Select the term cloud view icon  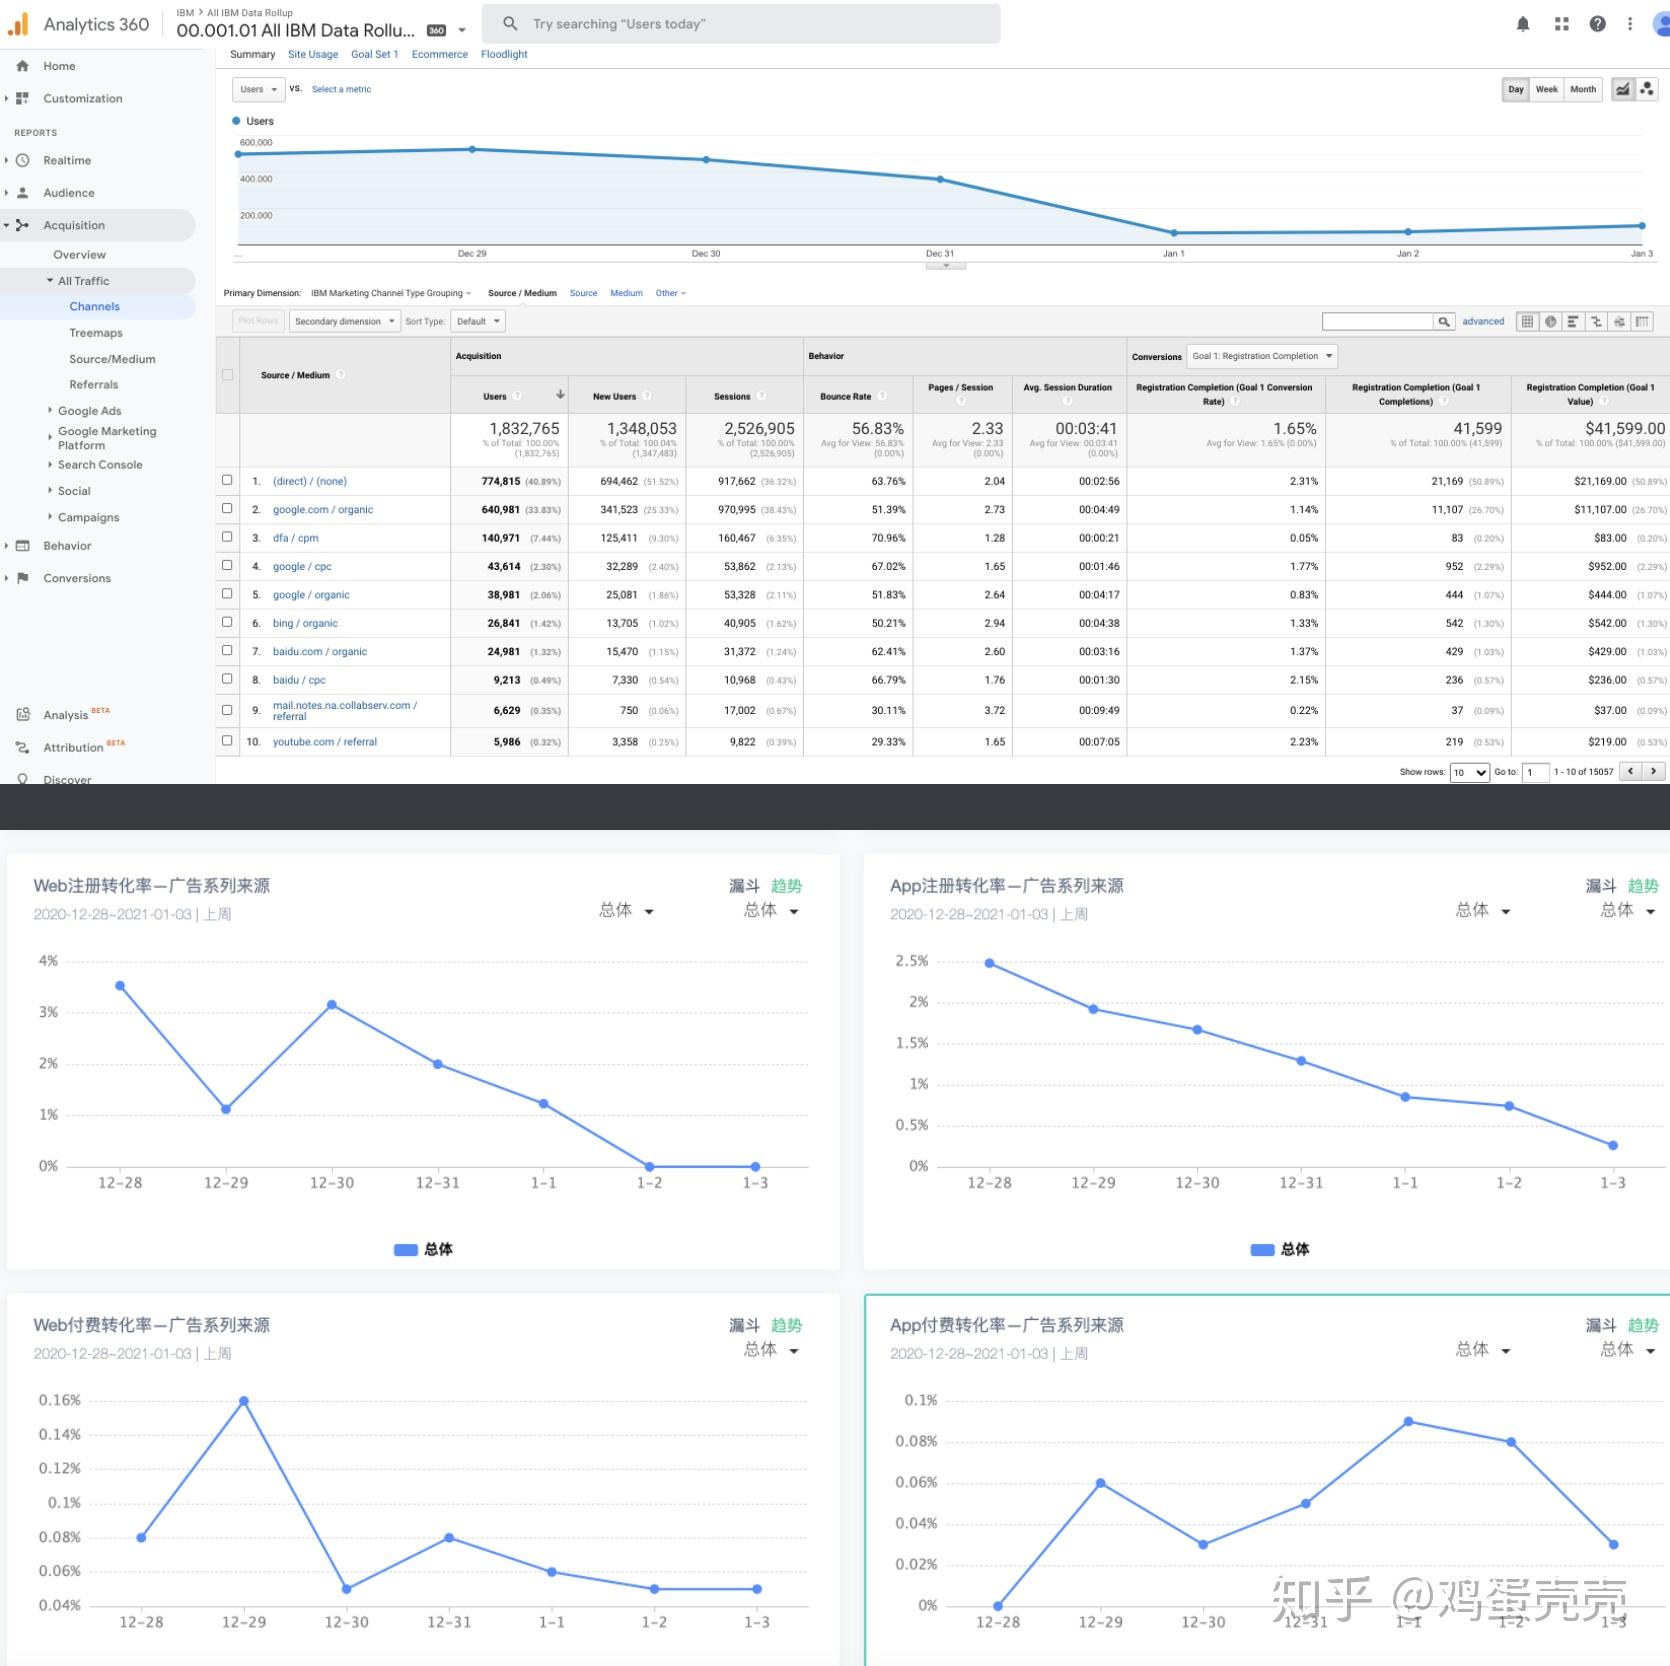point(1619,321)
